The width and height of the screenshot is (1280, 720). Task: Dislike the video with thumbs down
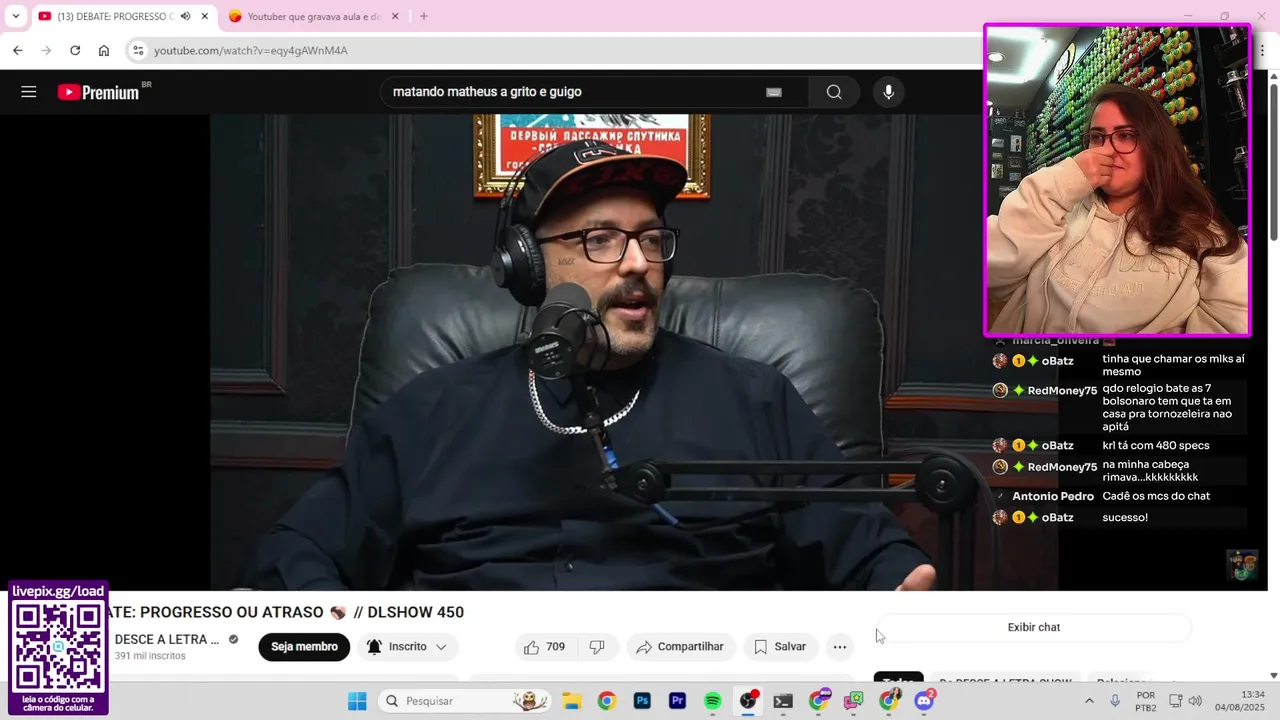(597, 647)
